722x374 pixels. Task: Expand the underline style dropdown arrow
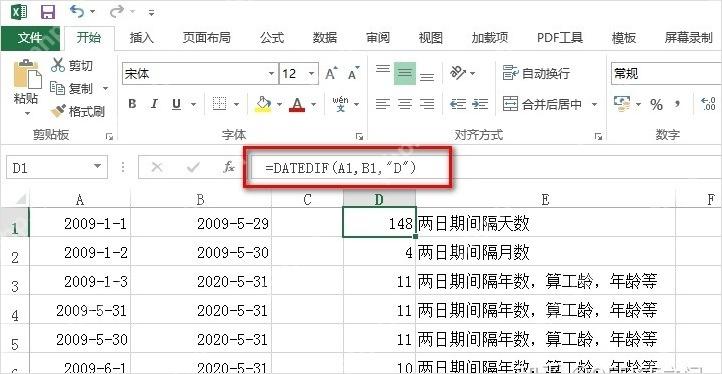coord(193,105)
